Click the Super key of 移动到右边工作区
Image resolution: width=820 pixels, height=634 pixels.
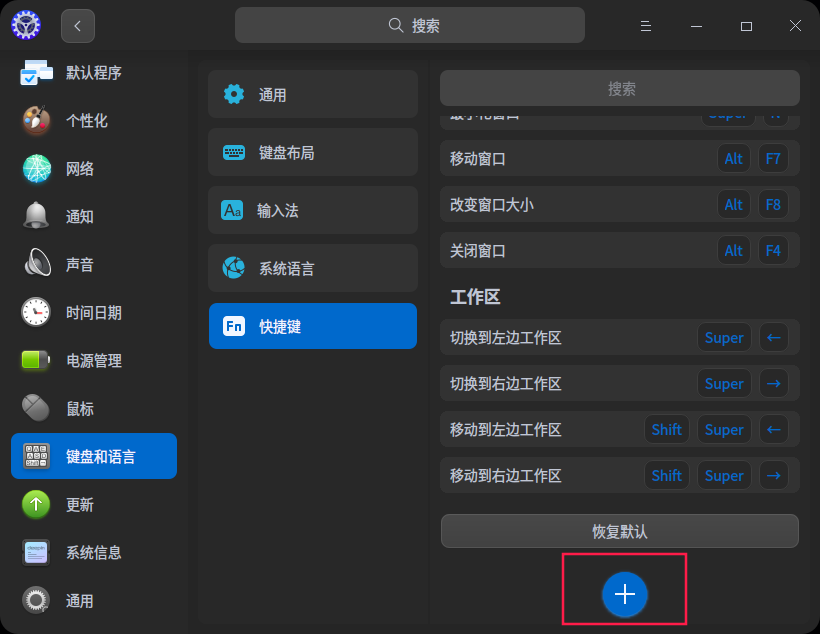tap(724, 476)
